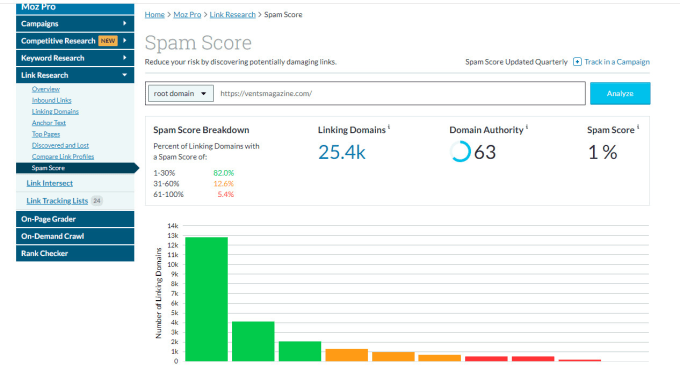Viewport: 680px width, 365px height.
Task: Open the On-Page Grader
Action: [75, 219]
